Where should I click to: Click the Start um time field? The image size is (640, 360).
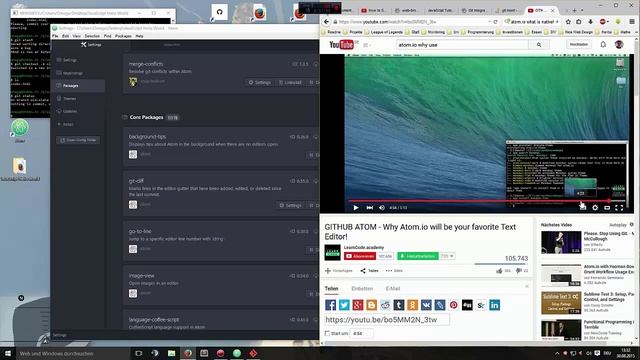pyautogui.click(x=361, y=333)
